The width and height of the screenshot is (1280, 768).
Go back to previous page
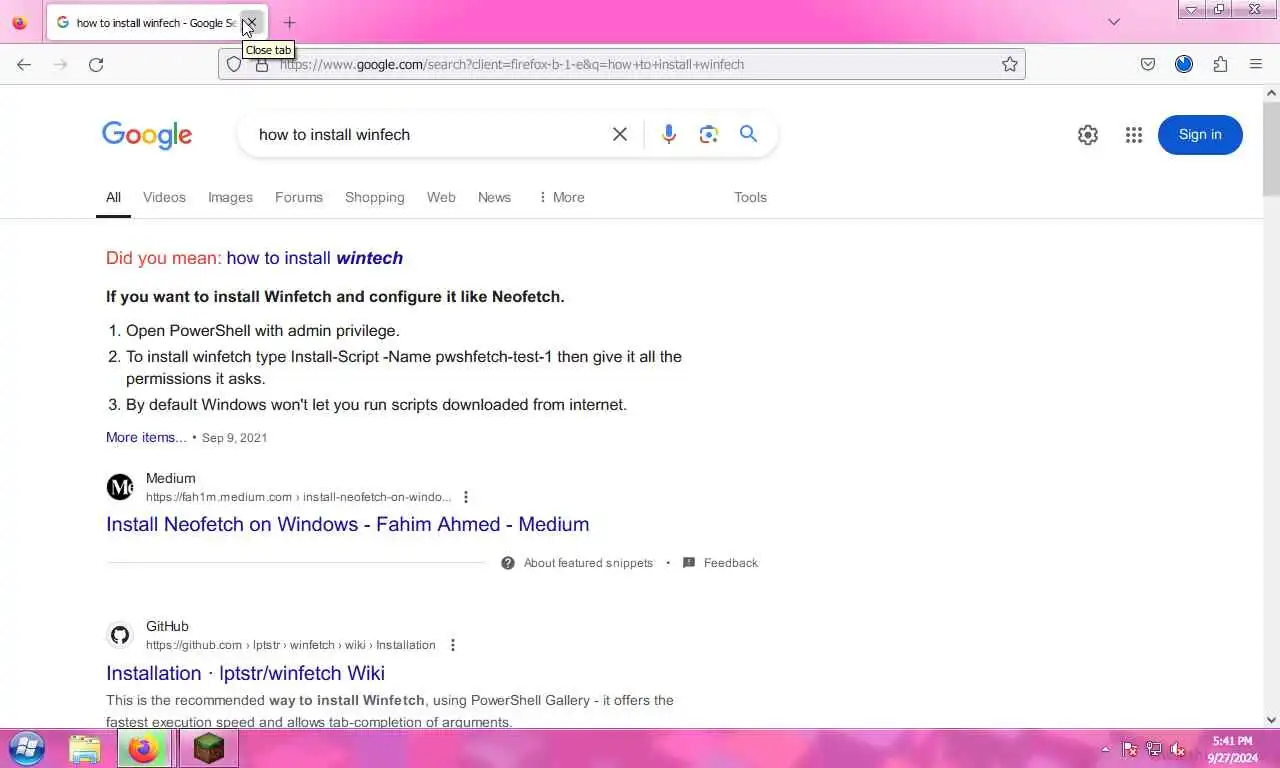(x=24, y=64)
